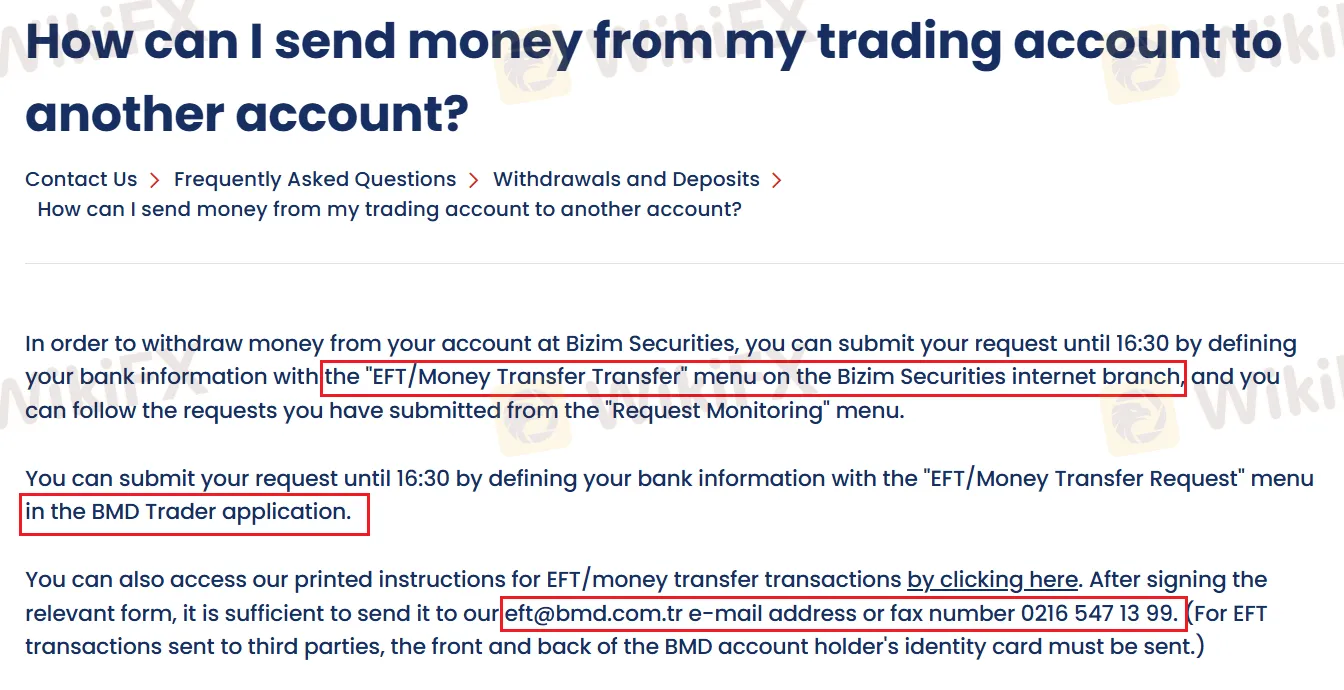This screenshot has height=690, width=1344.
Task: Click the main page heading title
Action: click(x=652, y=78)
